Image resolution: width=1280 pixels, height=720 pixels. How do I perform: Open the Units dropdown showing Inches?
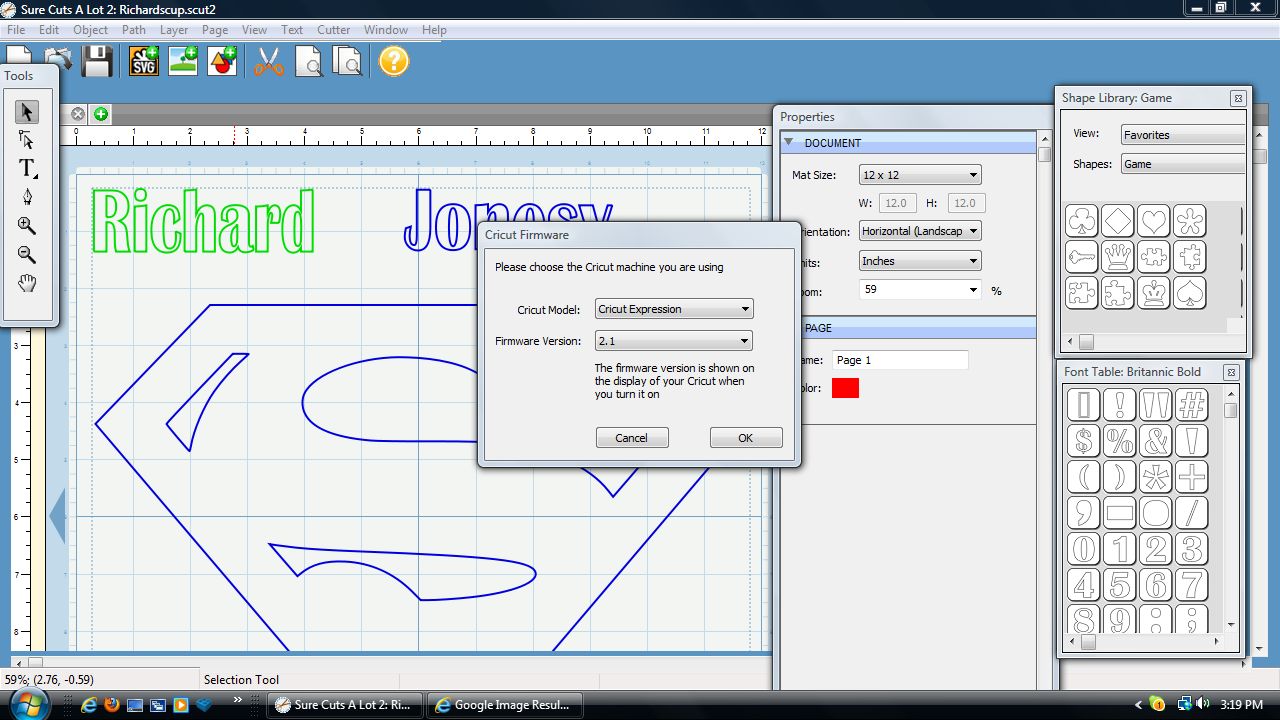tap(920, 261)
